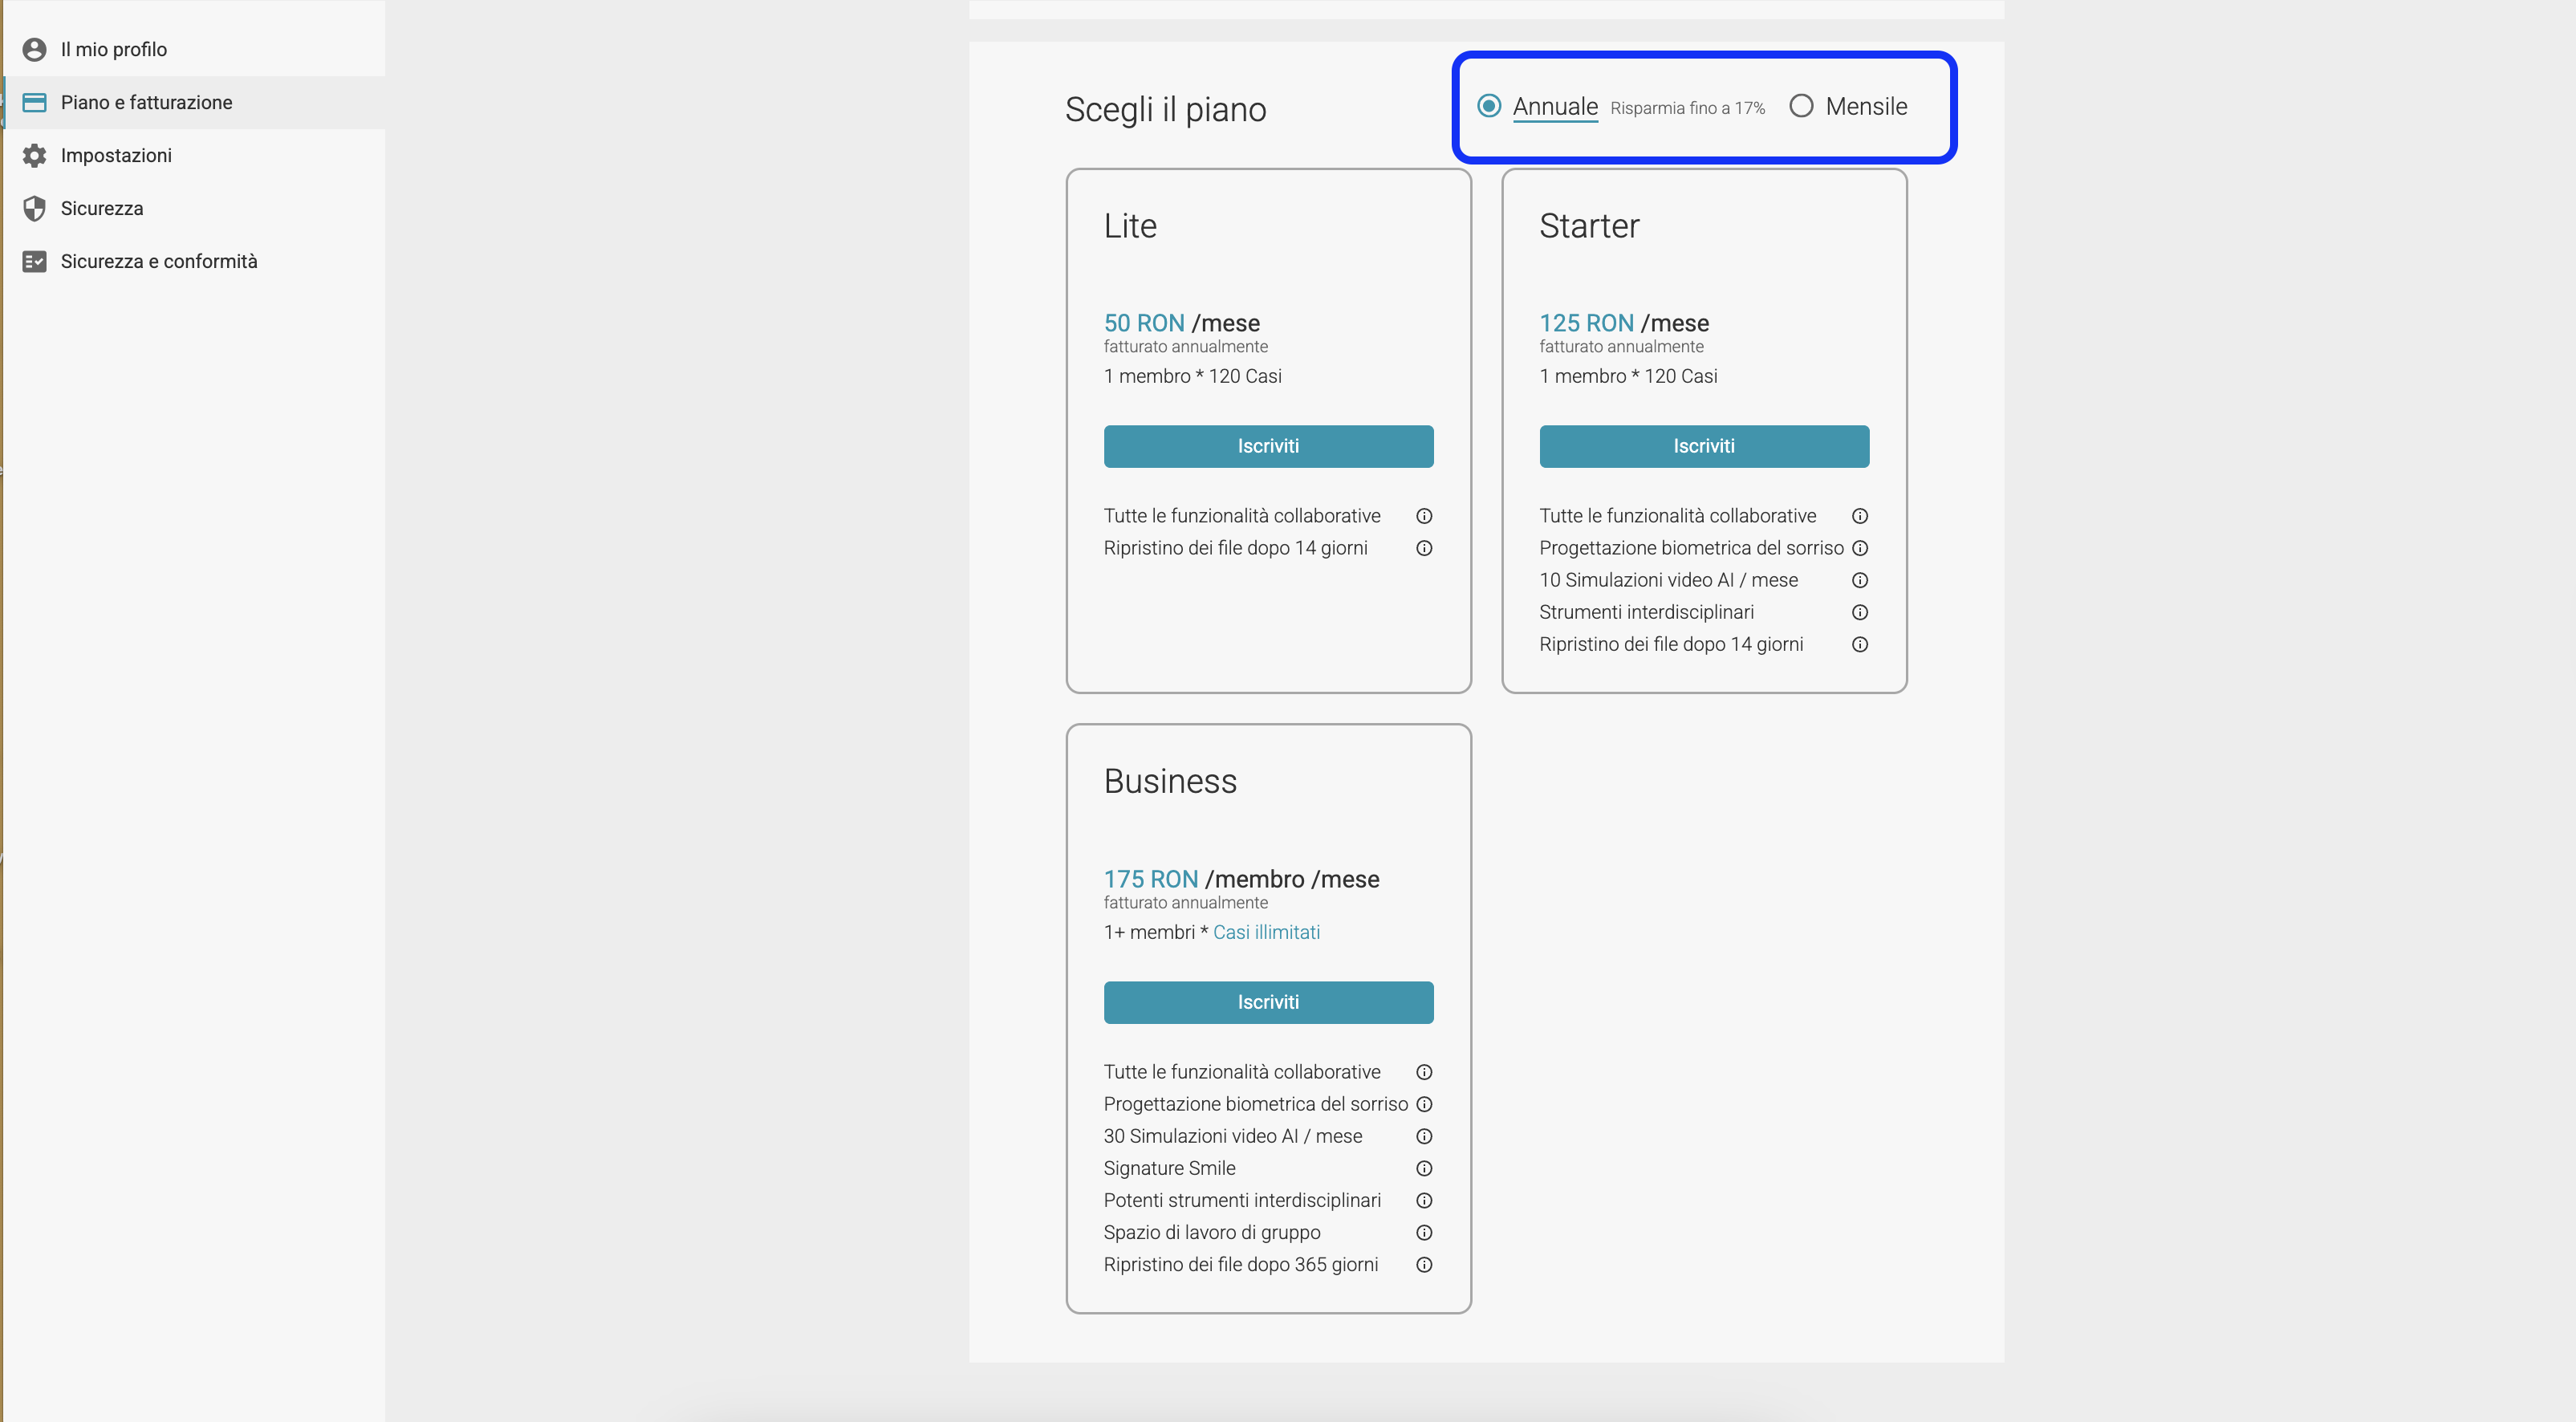The image size is (2576, 1422).
Task: Select the Annuale billing radio button
Action: point(1488,106)
